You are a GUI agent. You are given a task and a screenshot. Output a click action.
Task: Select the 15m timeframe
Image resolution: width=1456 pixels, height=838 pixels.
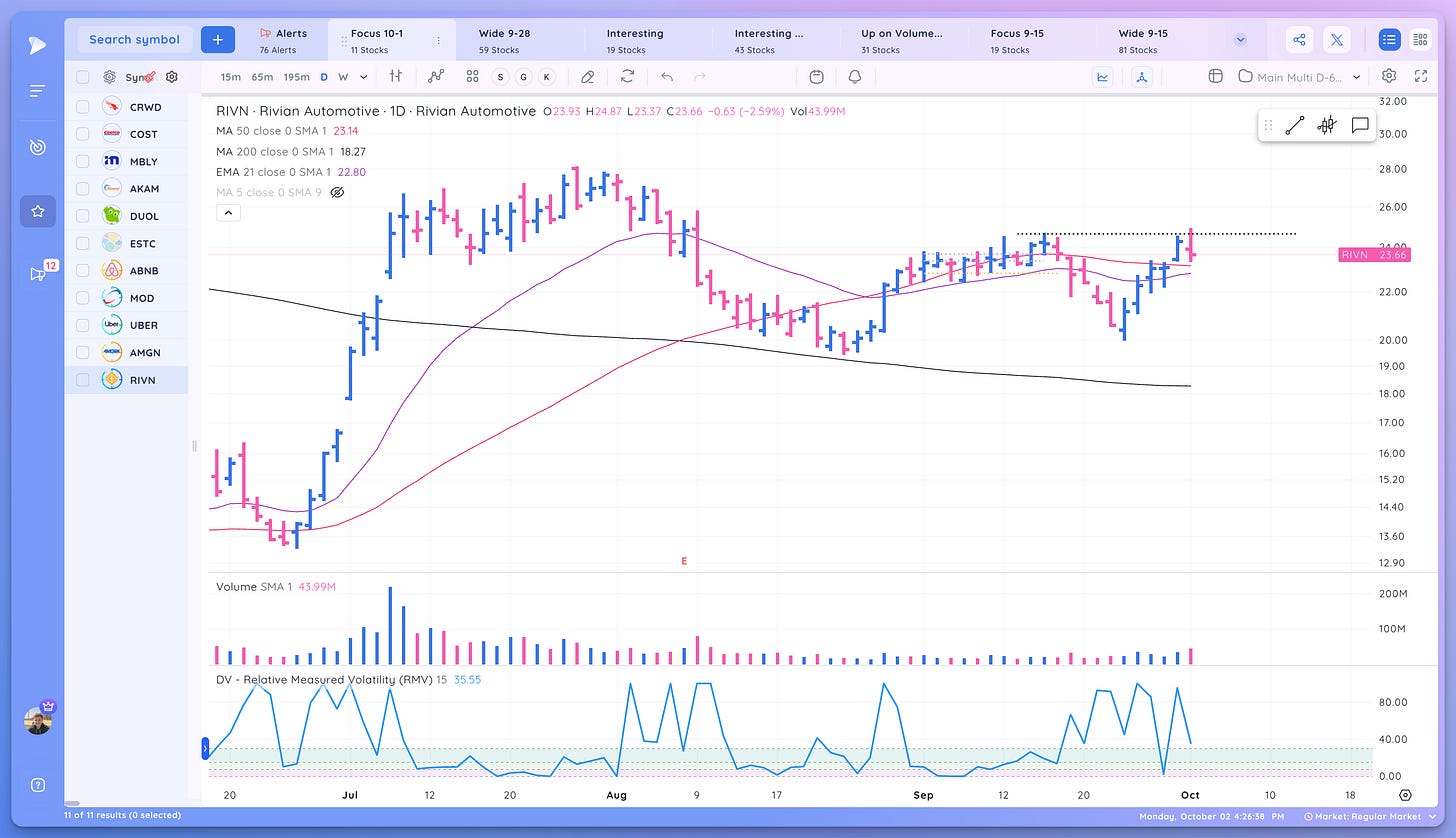(230, 77)
